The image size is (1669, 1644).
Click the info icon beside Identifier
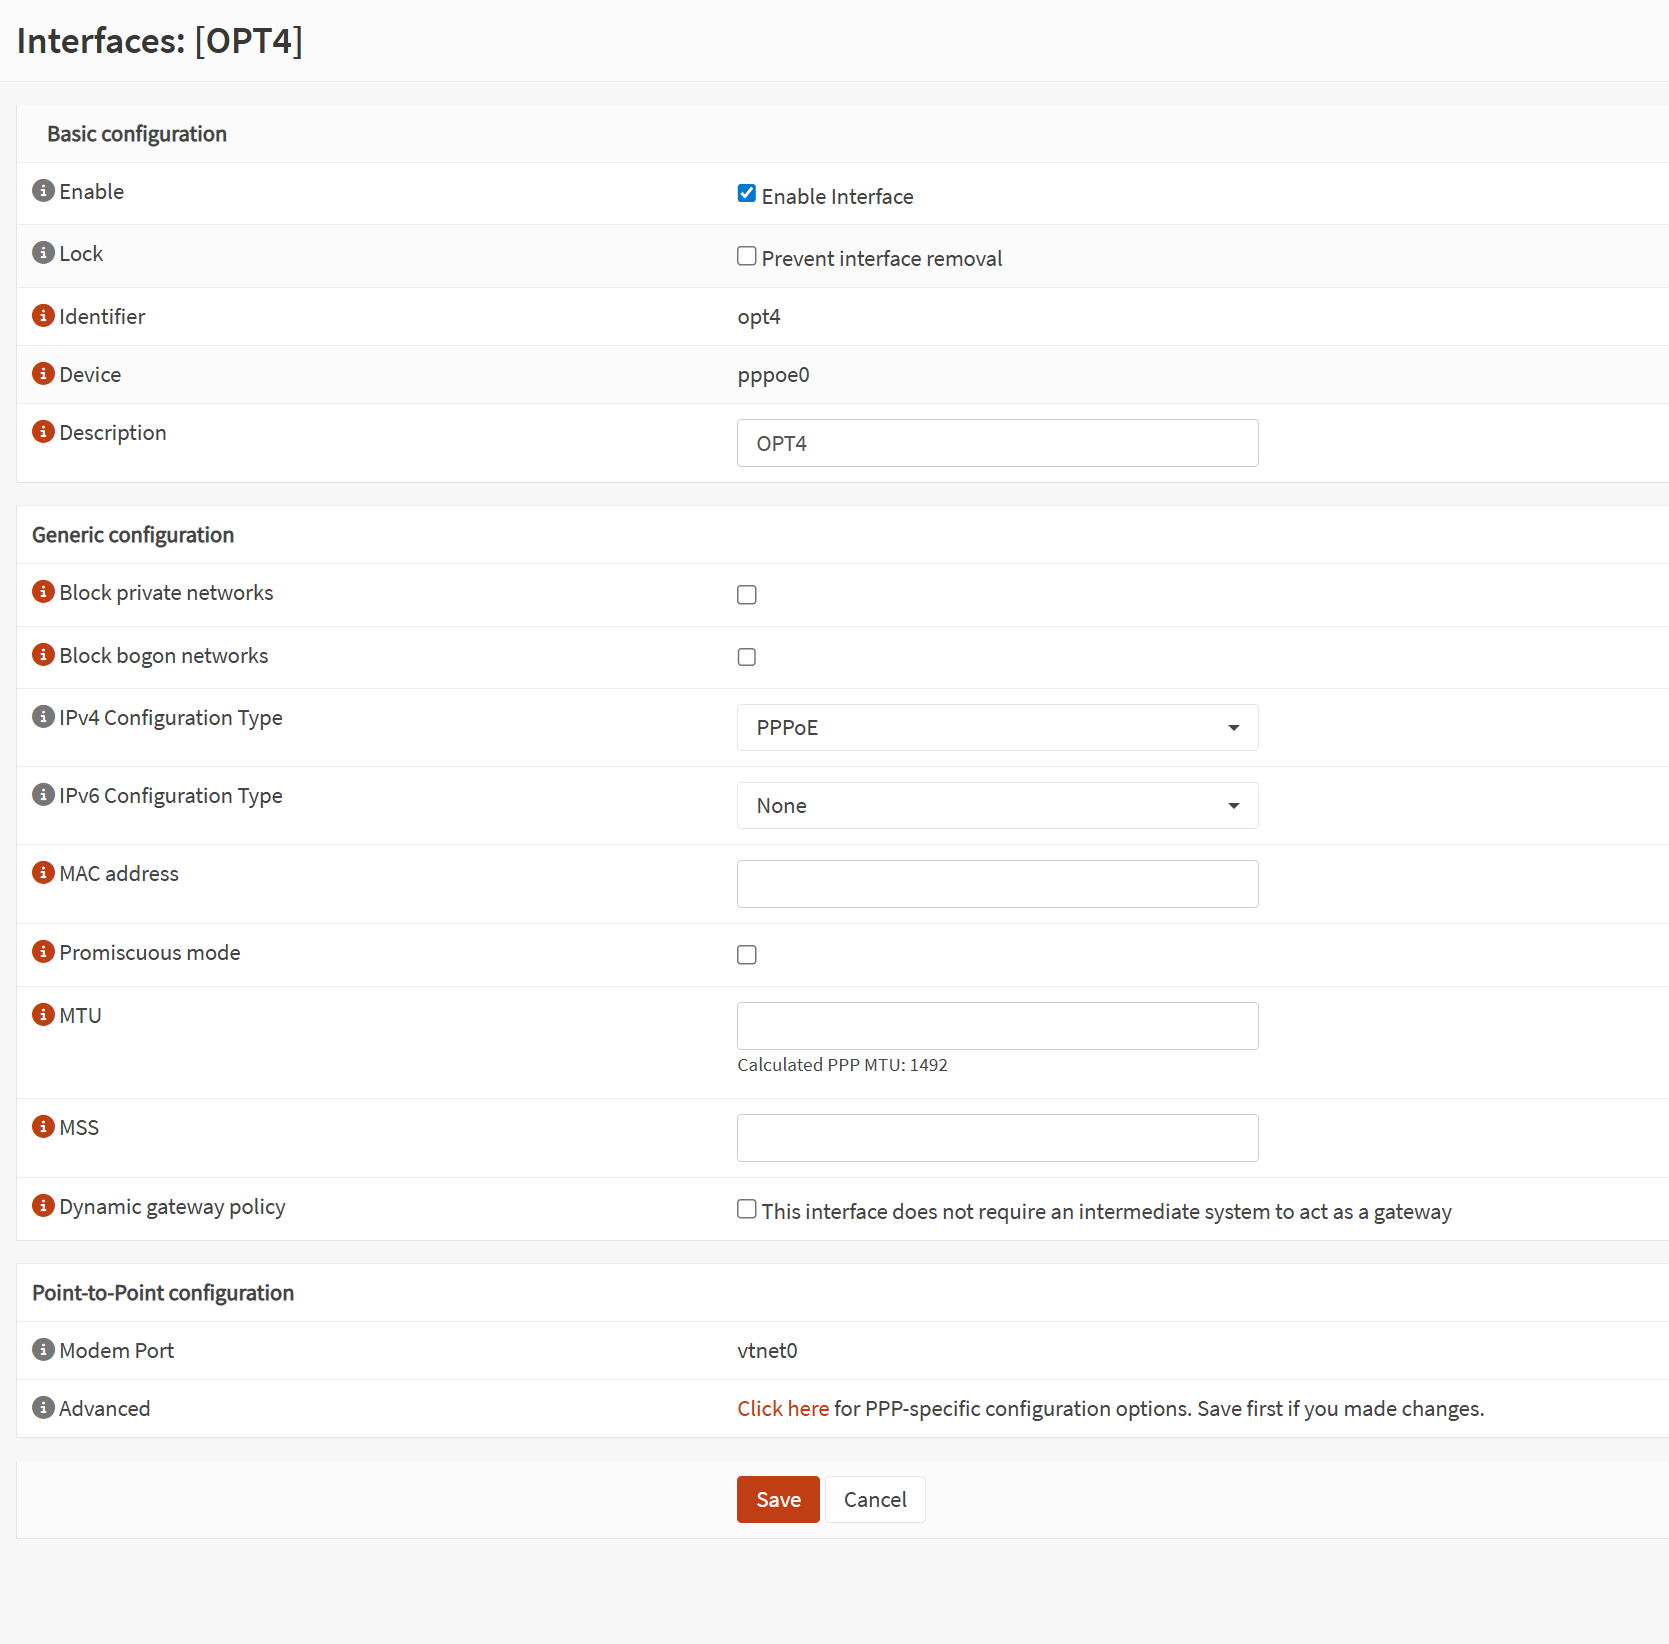pos(43,316)
